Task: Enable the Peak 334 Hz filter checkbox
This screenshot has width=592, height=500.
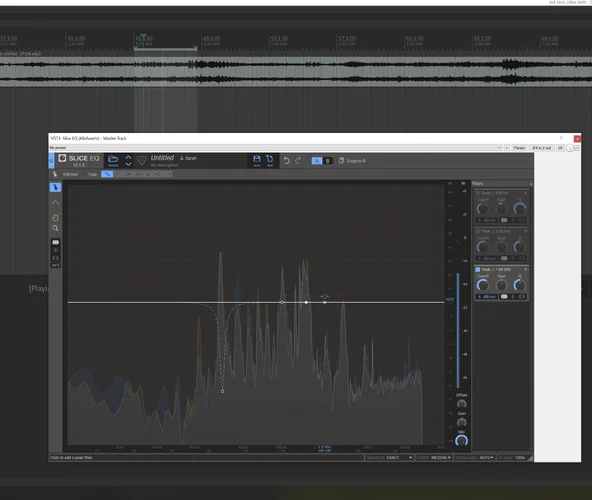Action: click(x=478, y=193)
